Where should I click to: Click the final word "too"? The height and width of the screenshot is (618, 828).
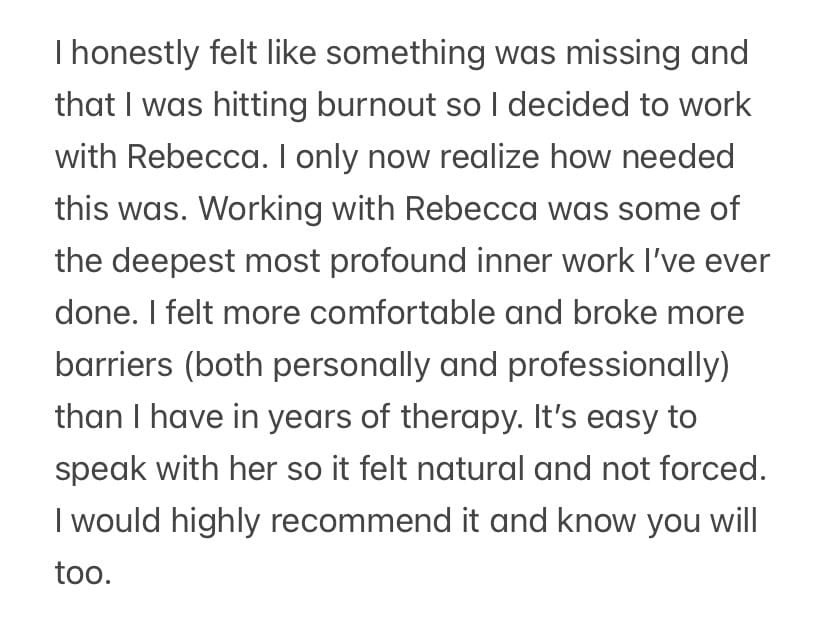click(80, 573)
